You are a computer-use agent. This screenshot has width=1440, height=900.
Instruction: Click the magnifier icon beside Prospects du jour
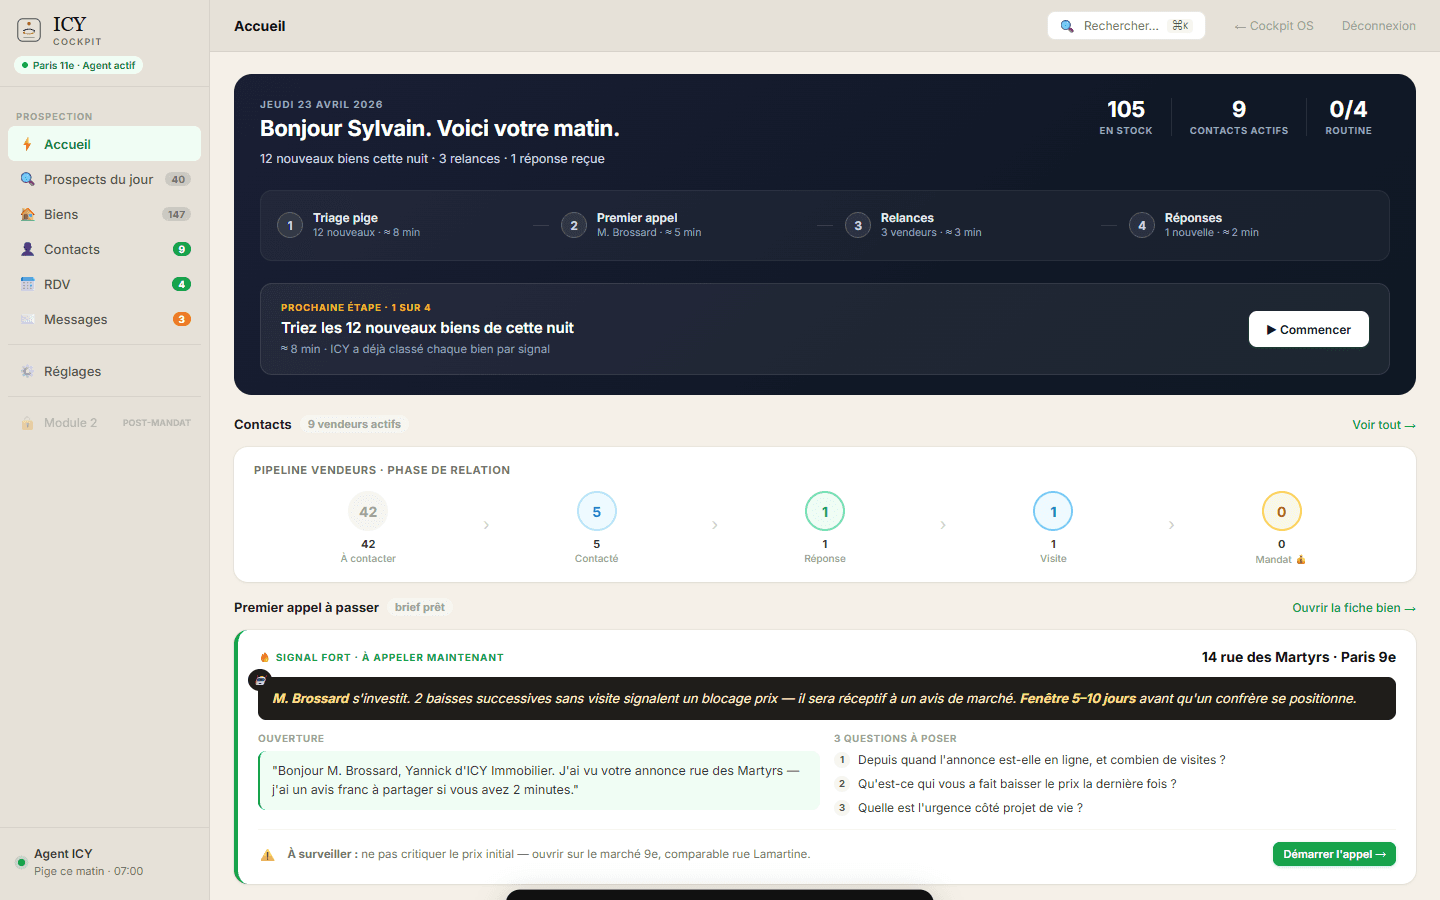click(27, 179)
